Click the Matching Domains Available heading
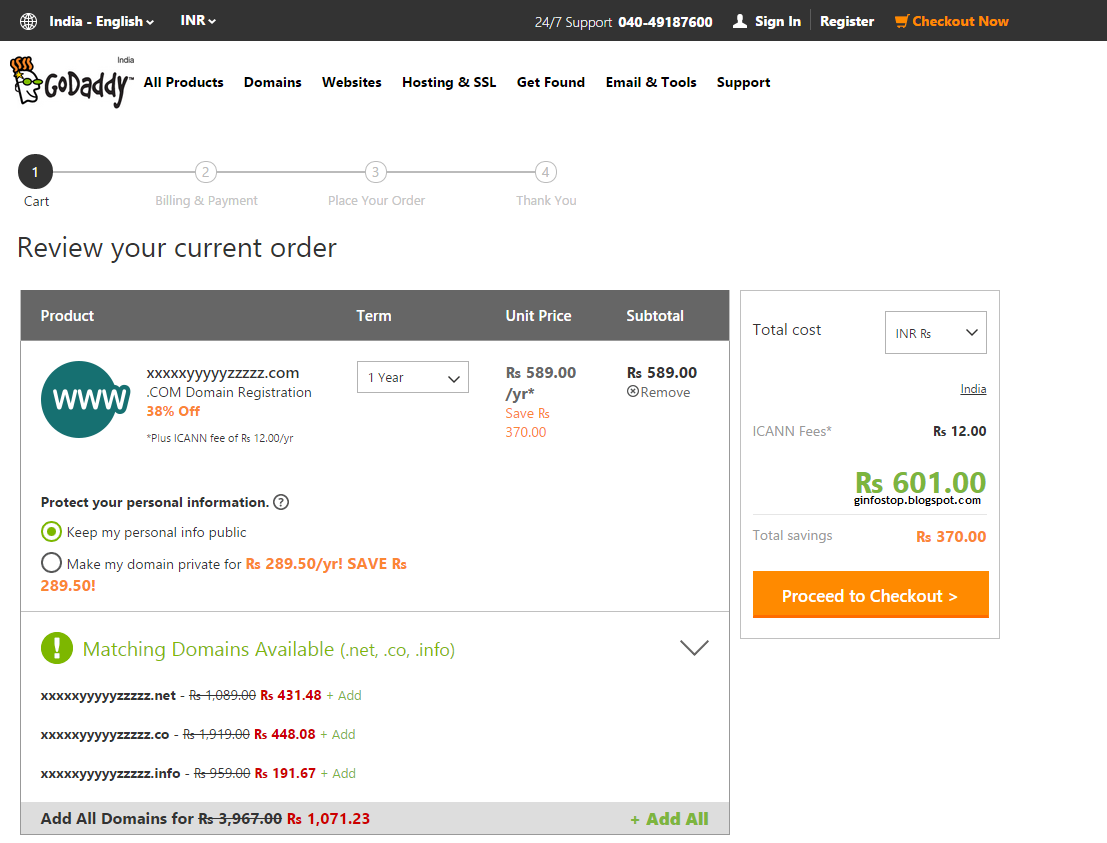The height and width of the screenshot is (843, 1107). tap(268, 649)
